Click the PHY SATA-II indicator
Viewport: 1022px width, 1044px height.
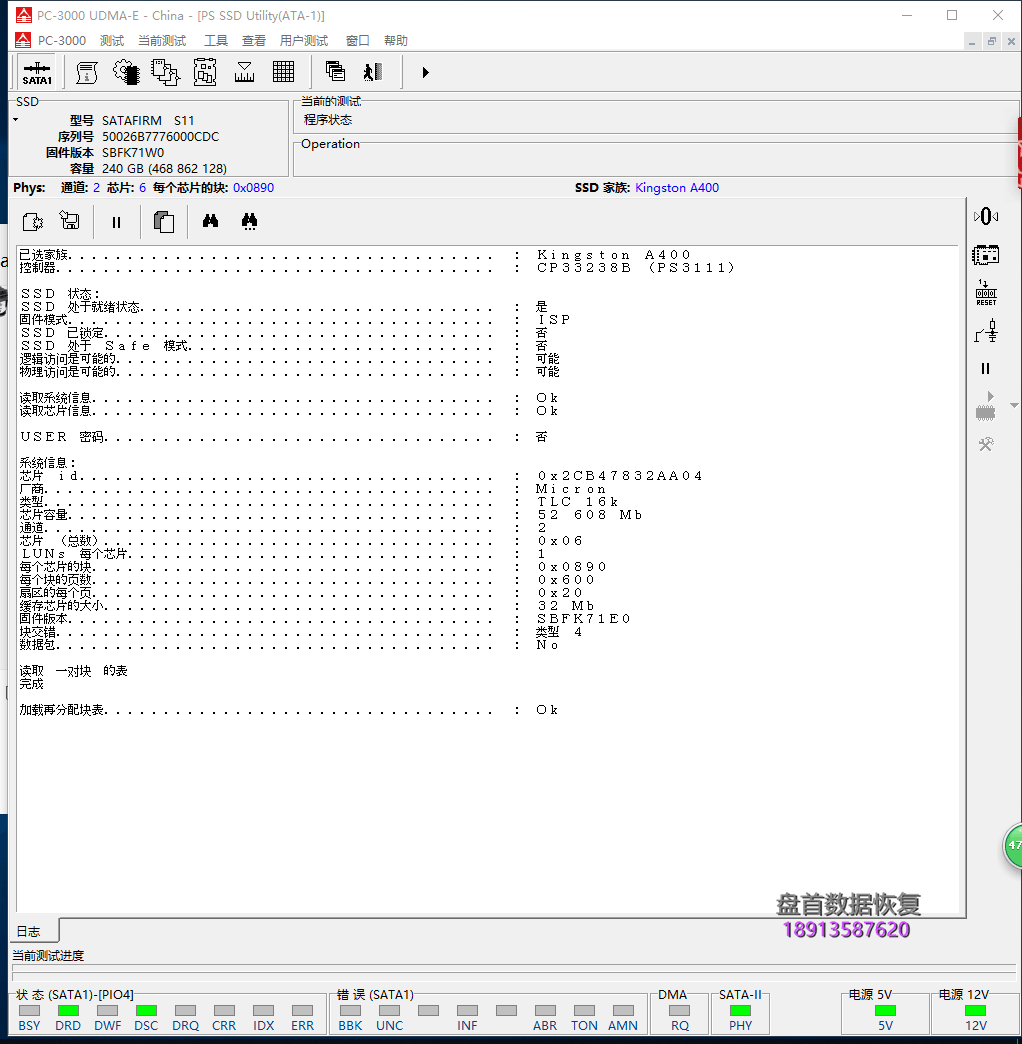[740, 1011]
